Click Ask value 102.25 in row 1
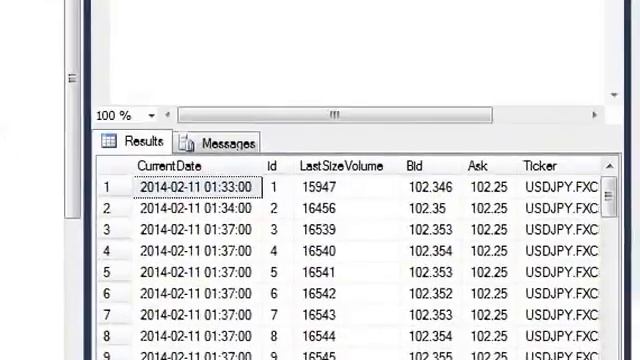The height and width of the screenshot is (360, 640). pos(489,187)
